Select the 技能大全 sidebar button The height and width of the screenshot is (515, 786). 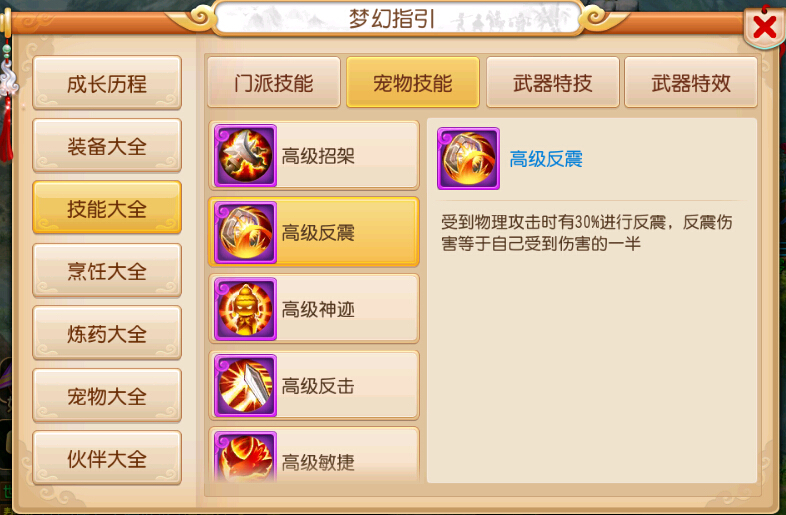[107, 208]
